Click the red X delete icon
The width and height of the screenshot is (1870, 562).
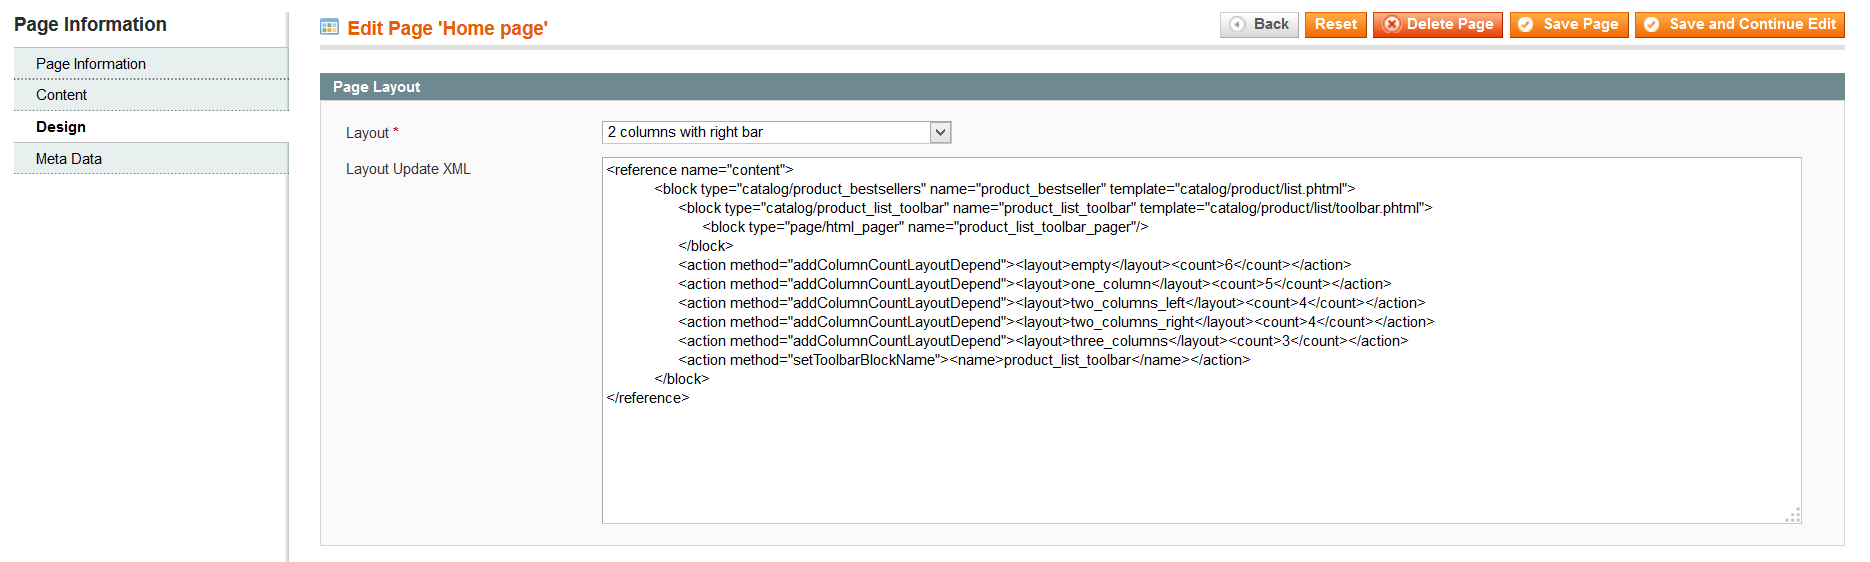(x=1391, y=25)
